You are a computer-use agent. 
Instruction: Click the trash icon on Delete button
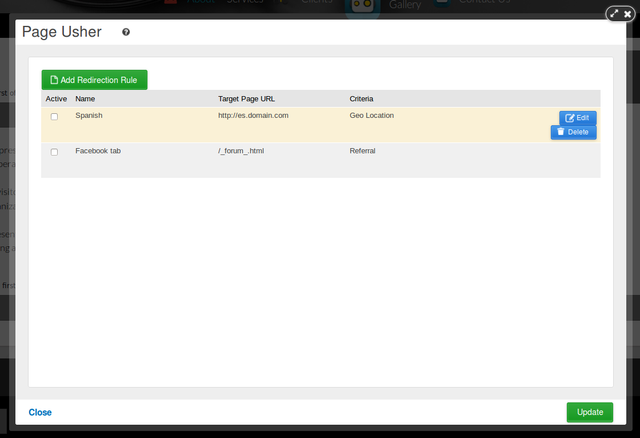coord(561,131)
